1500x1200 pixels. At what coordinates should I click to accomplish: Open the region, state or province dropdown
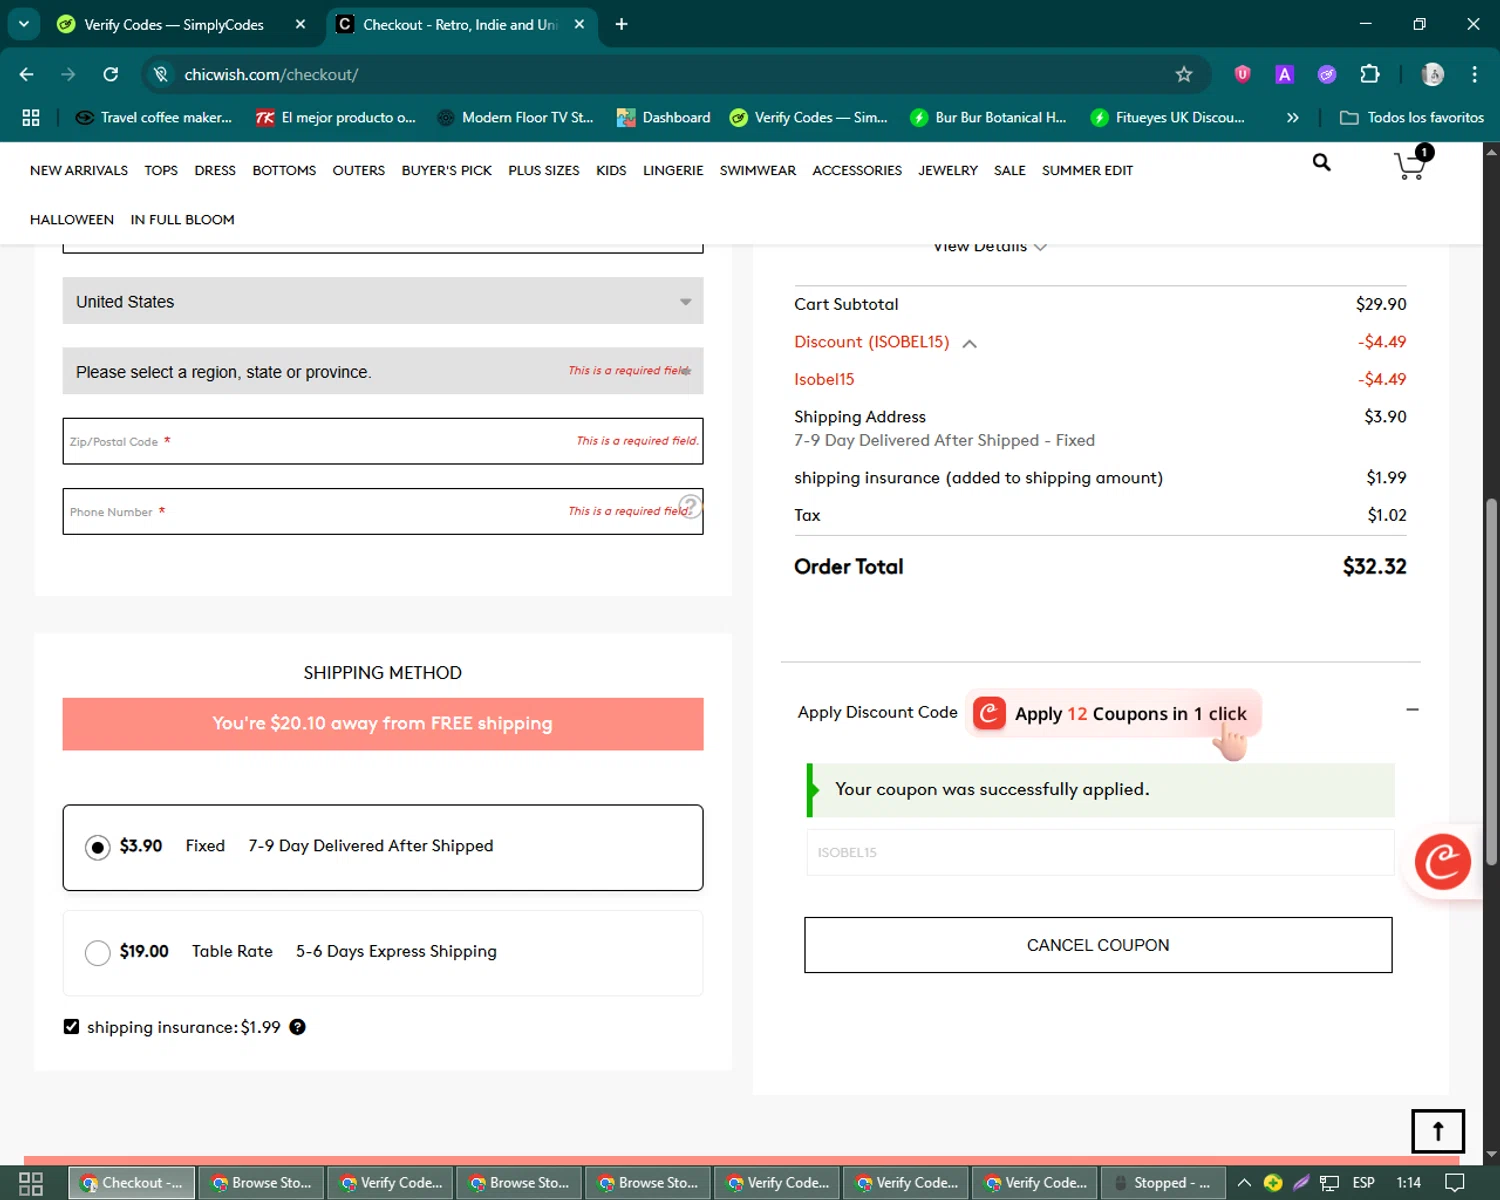tap(383, 371)
